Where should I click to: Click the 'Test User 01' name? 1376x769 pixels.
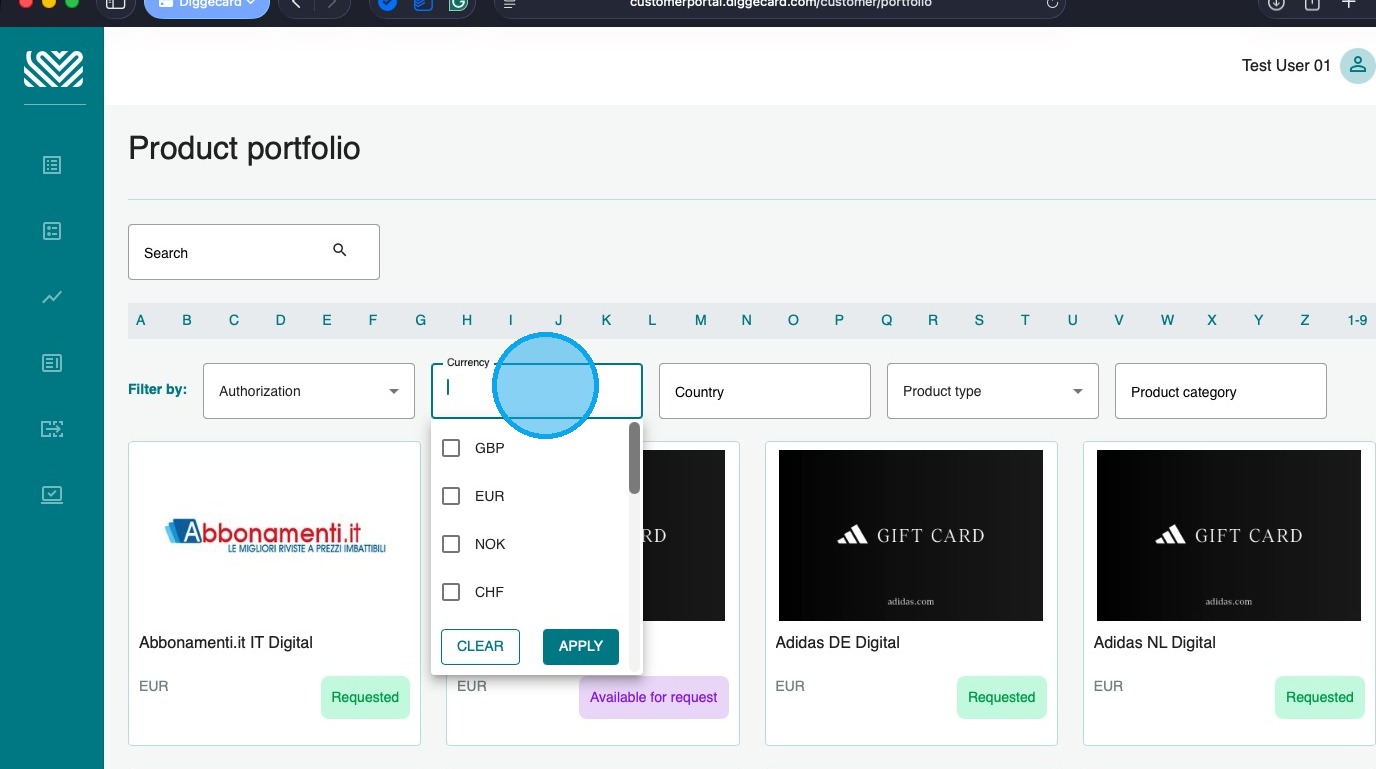tap(1286, 66)
